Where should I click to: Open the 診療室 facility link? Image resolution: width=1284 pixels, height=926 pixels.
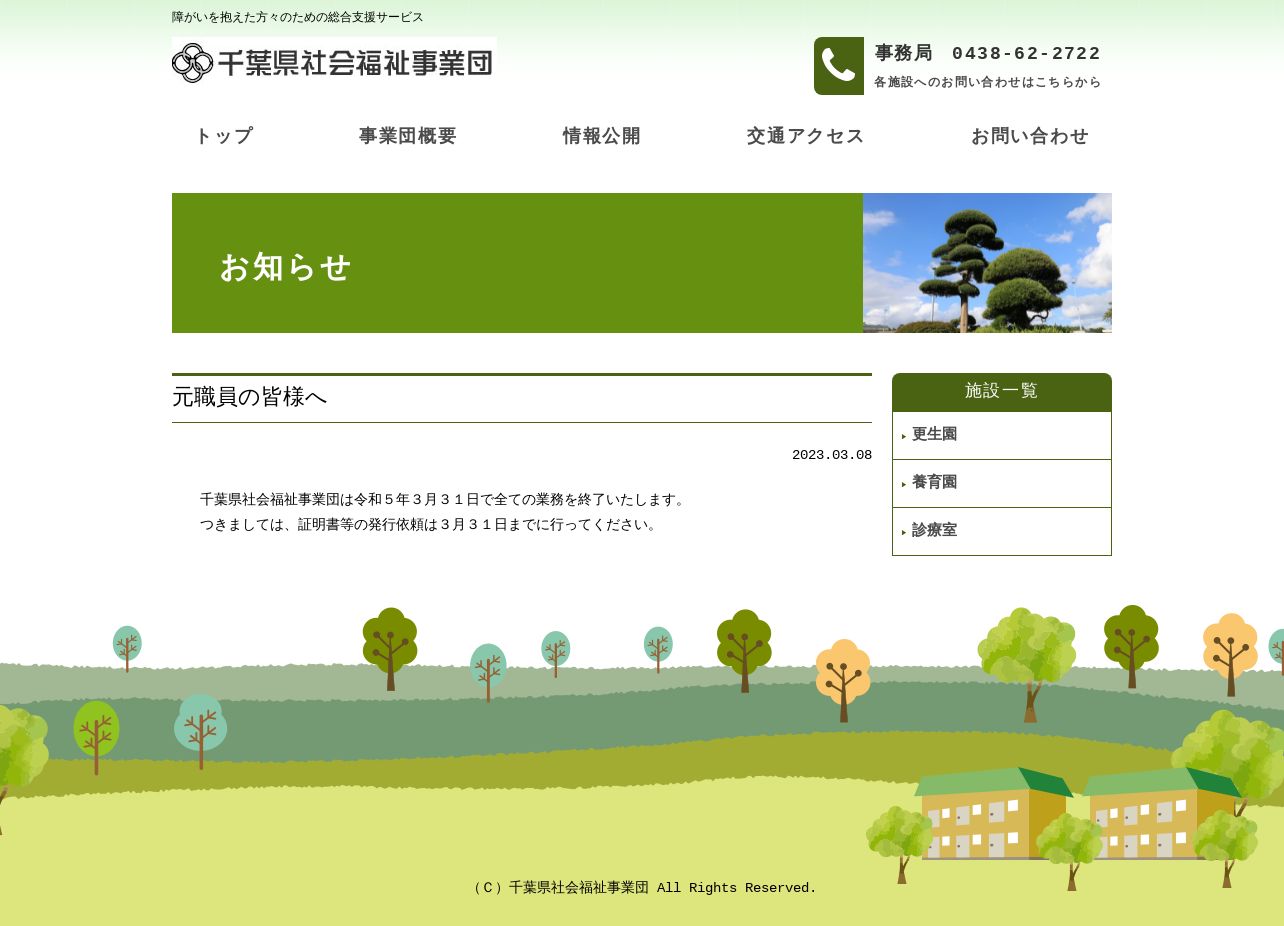pyautogui.click(x=1002, y=531)
